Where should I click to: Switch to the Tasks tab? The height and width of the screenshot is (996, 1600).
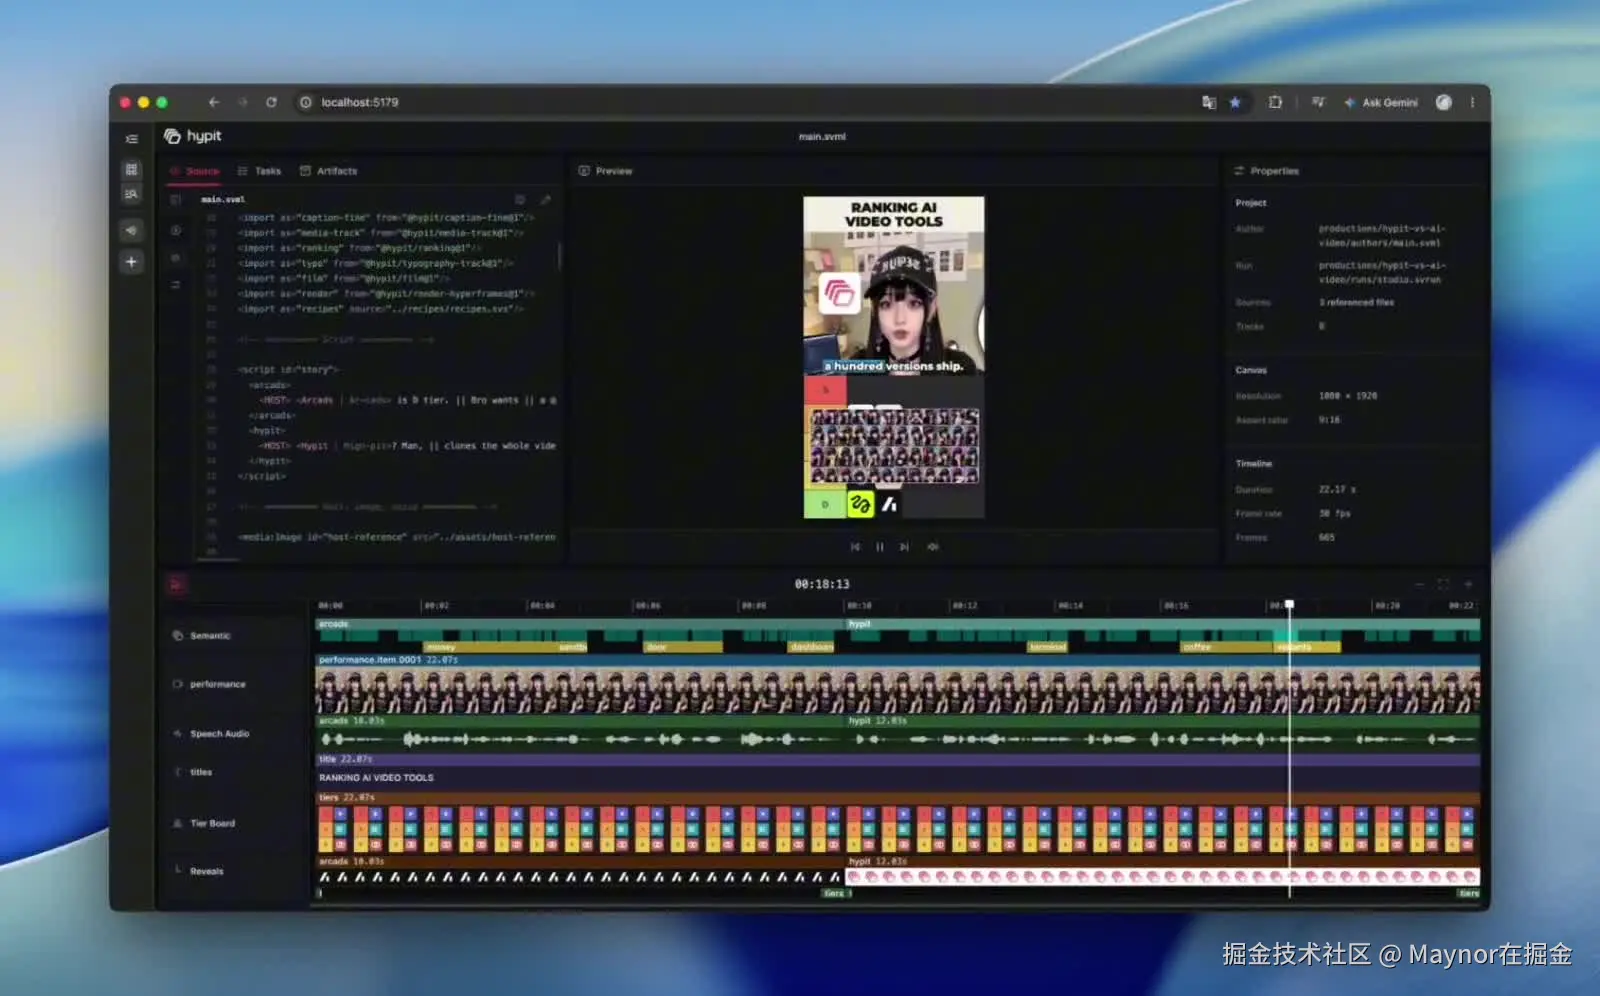click(x=260, y=171)
